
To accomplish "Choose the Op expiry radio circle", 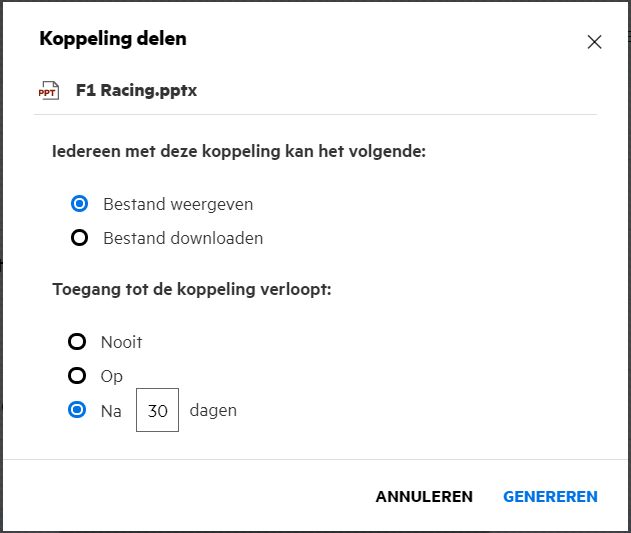I will coord(77,376).
